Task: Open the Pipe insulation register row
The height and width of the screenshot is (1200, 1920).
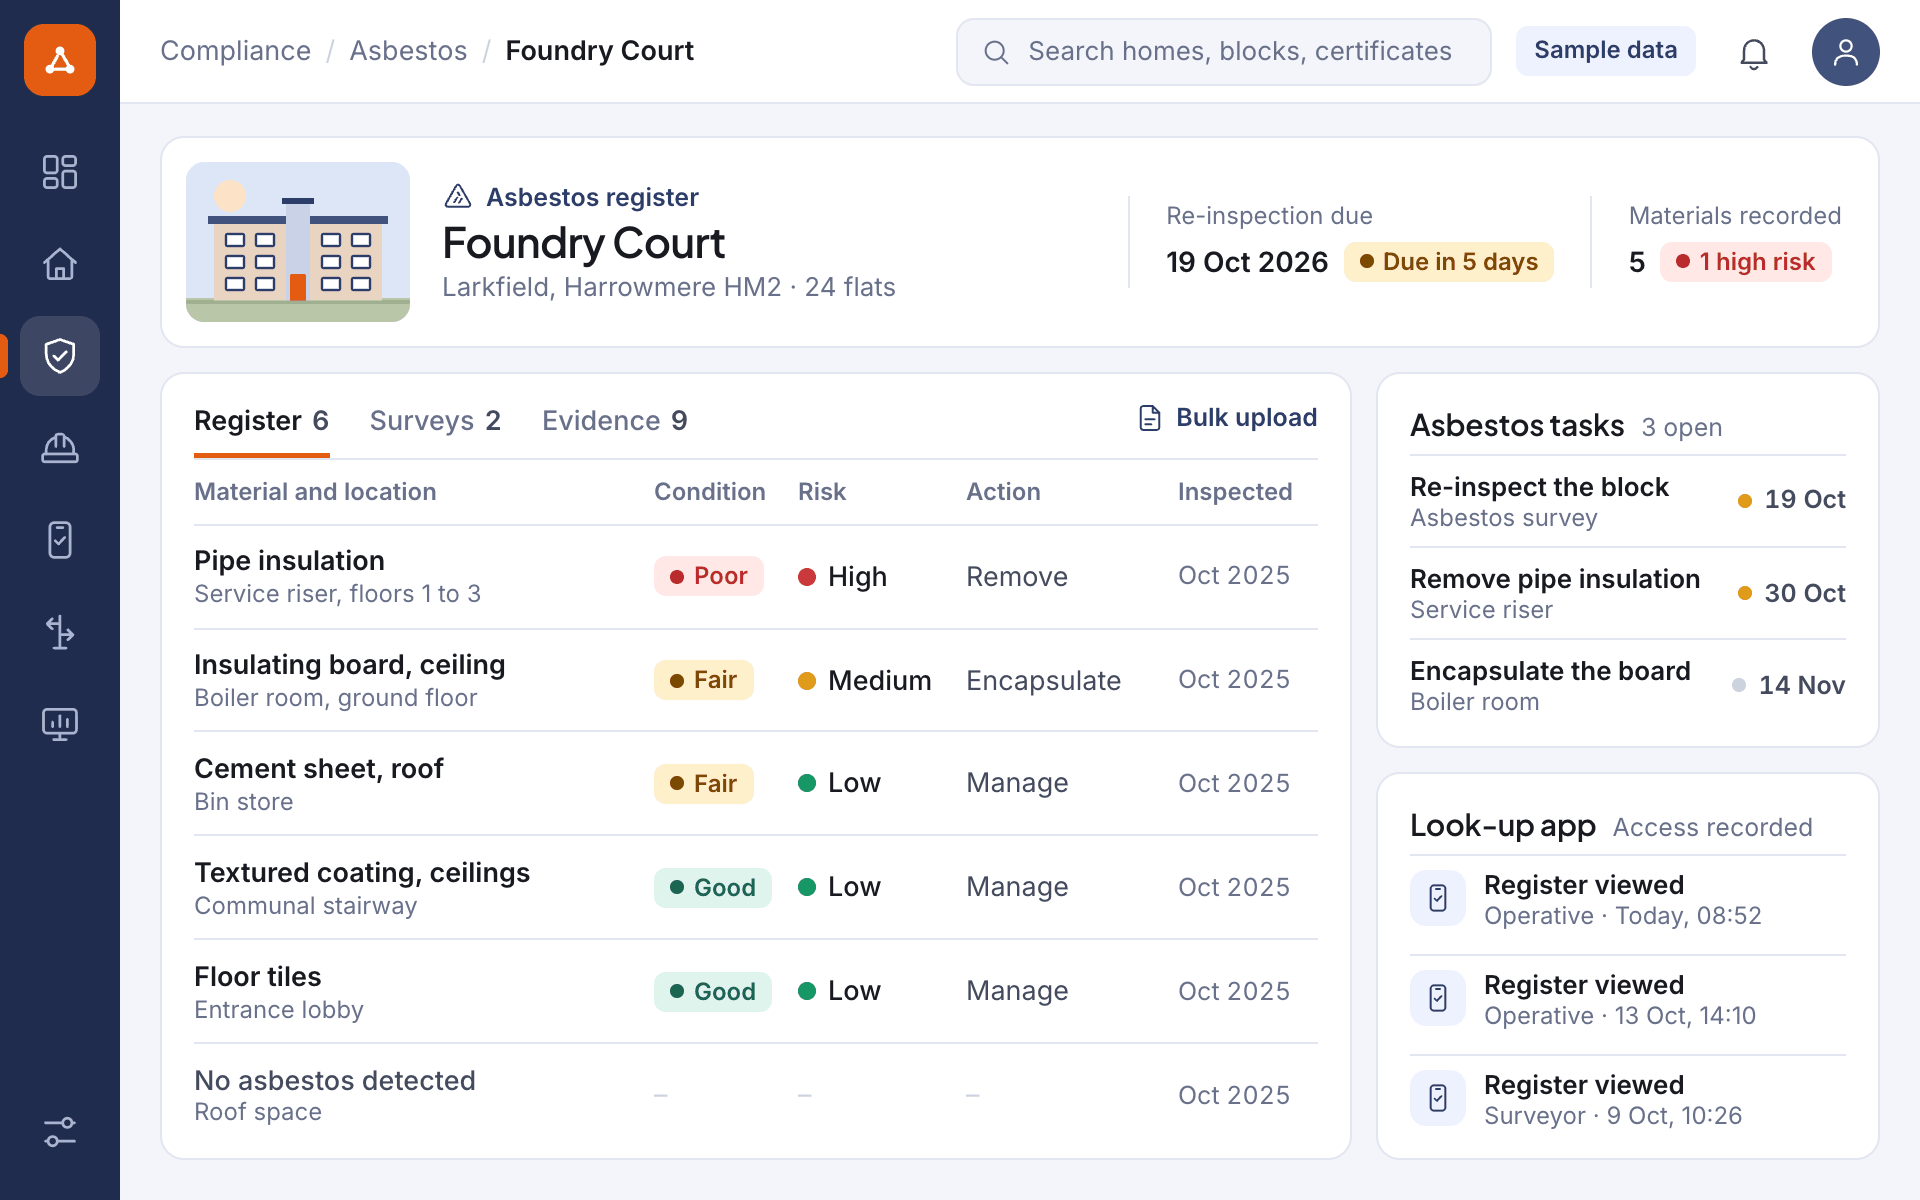Action: click(x=756, y=577)
